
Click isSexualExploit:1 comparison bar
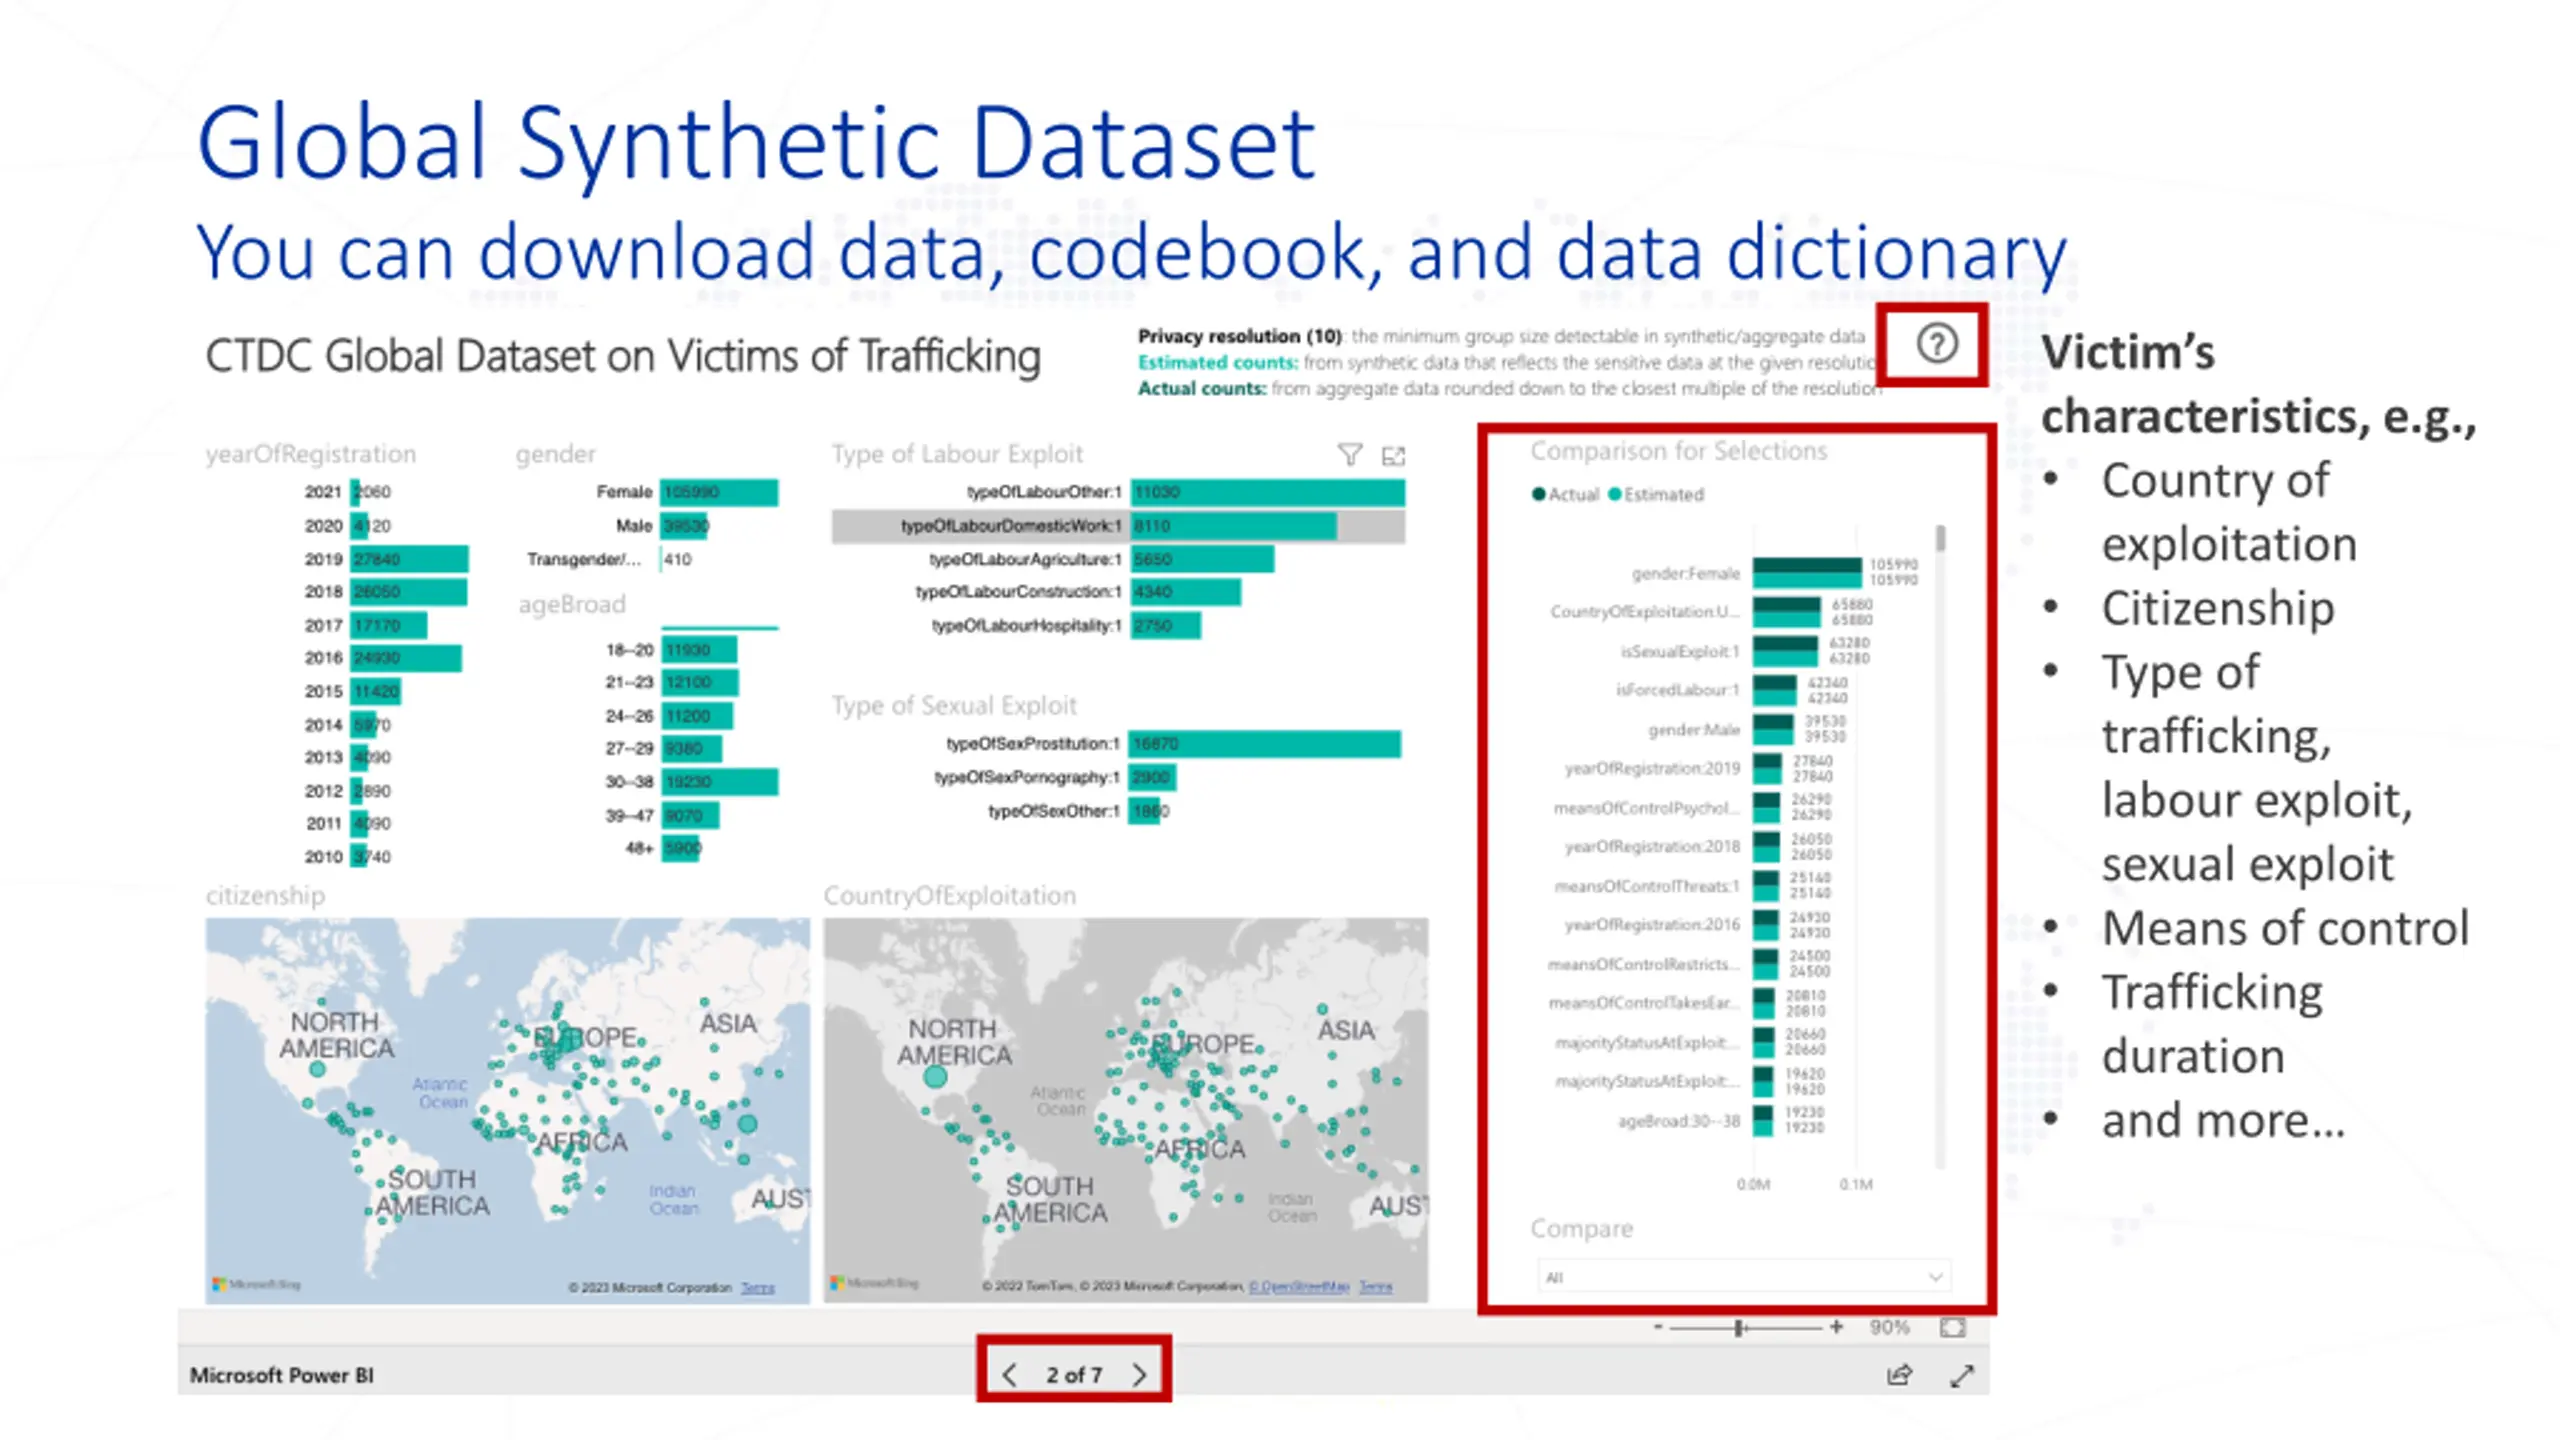1785,651
